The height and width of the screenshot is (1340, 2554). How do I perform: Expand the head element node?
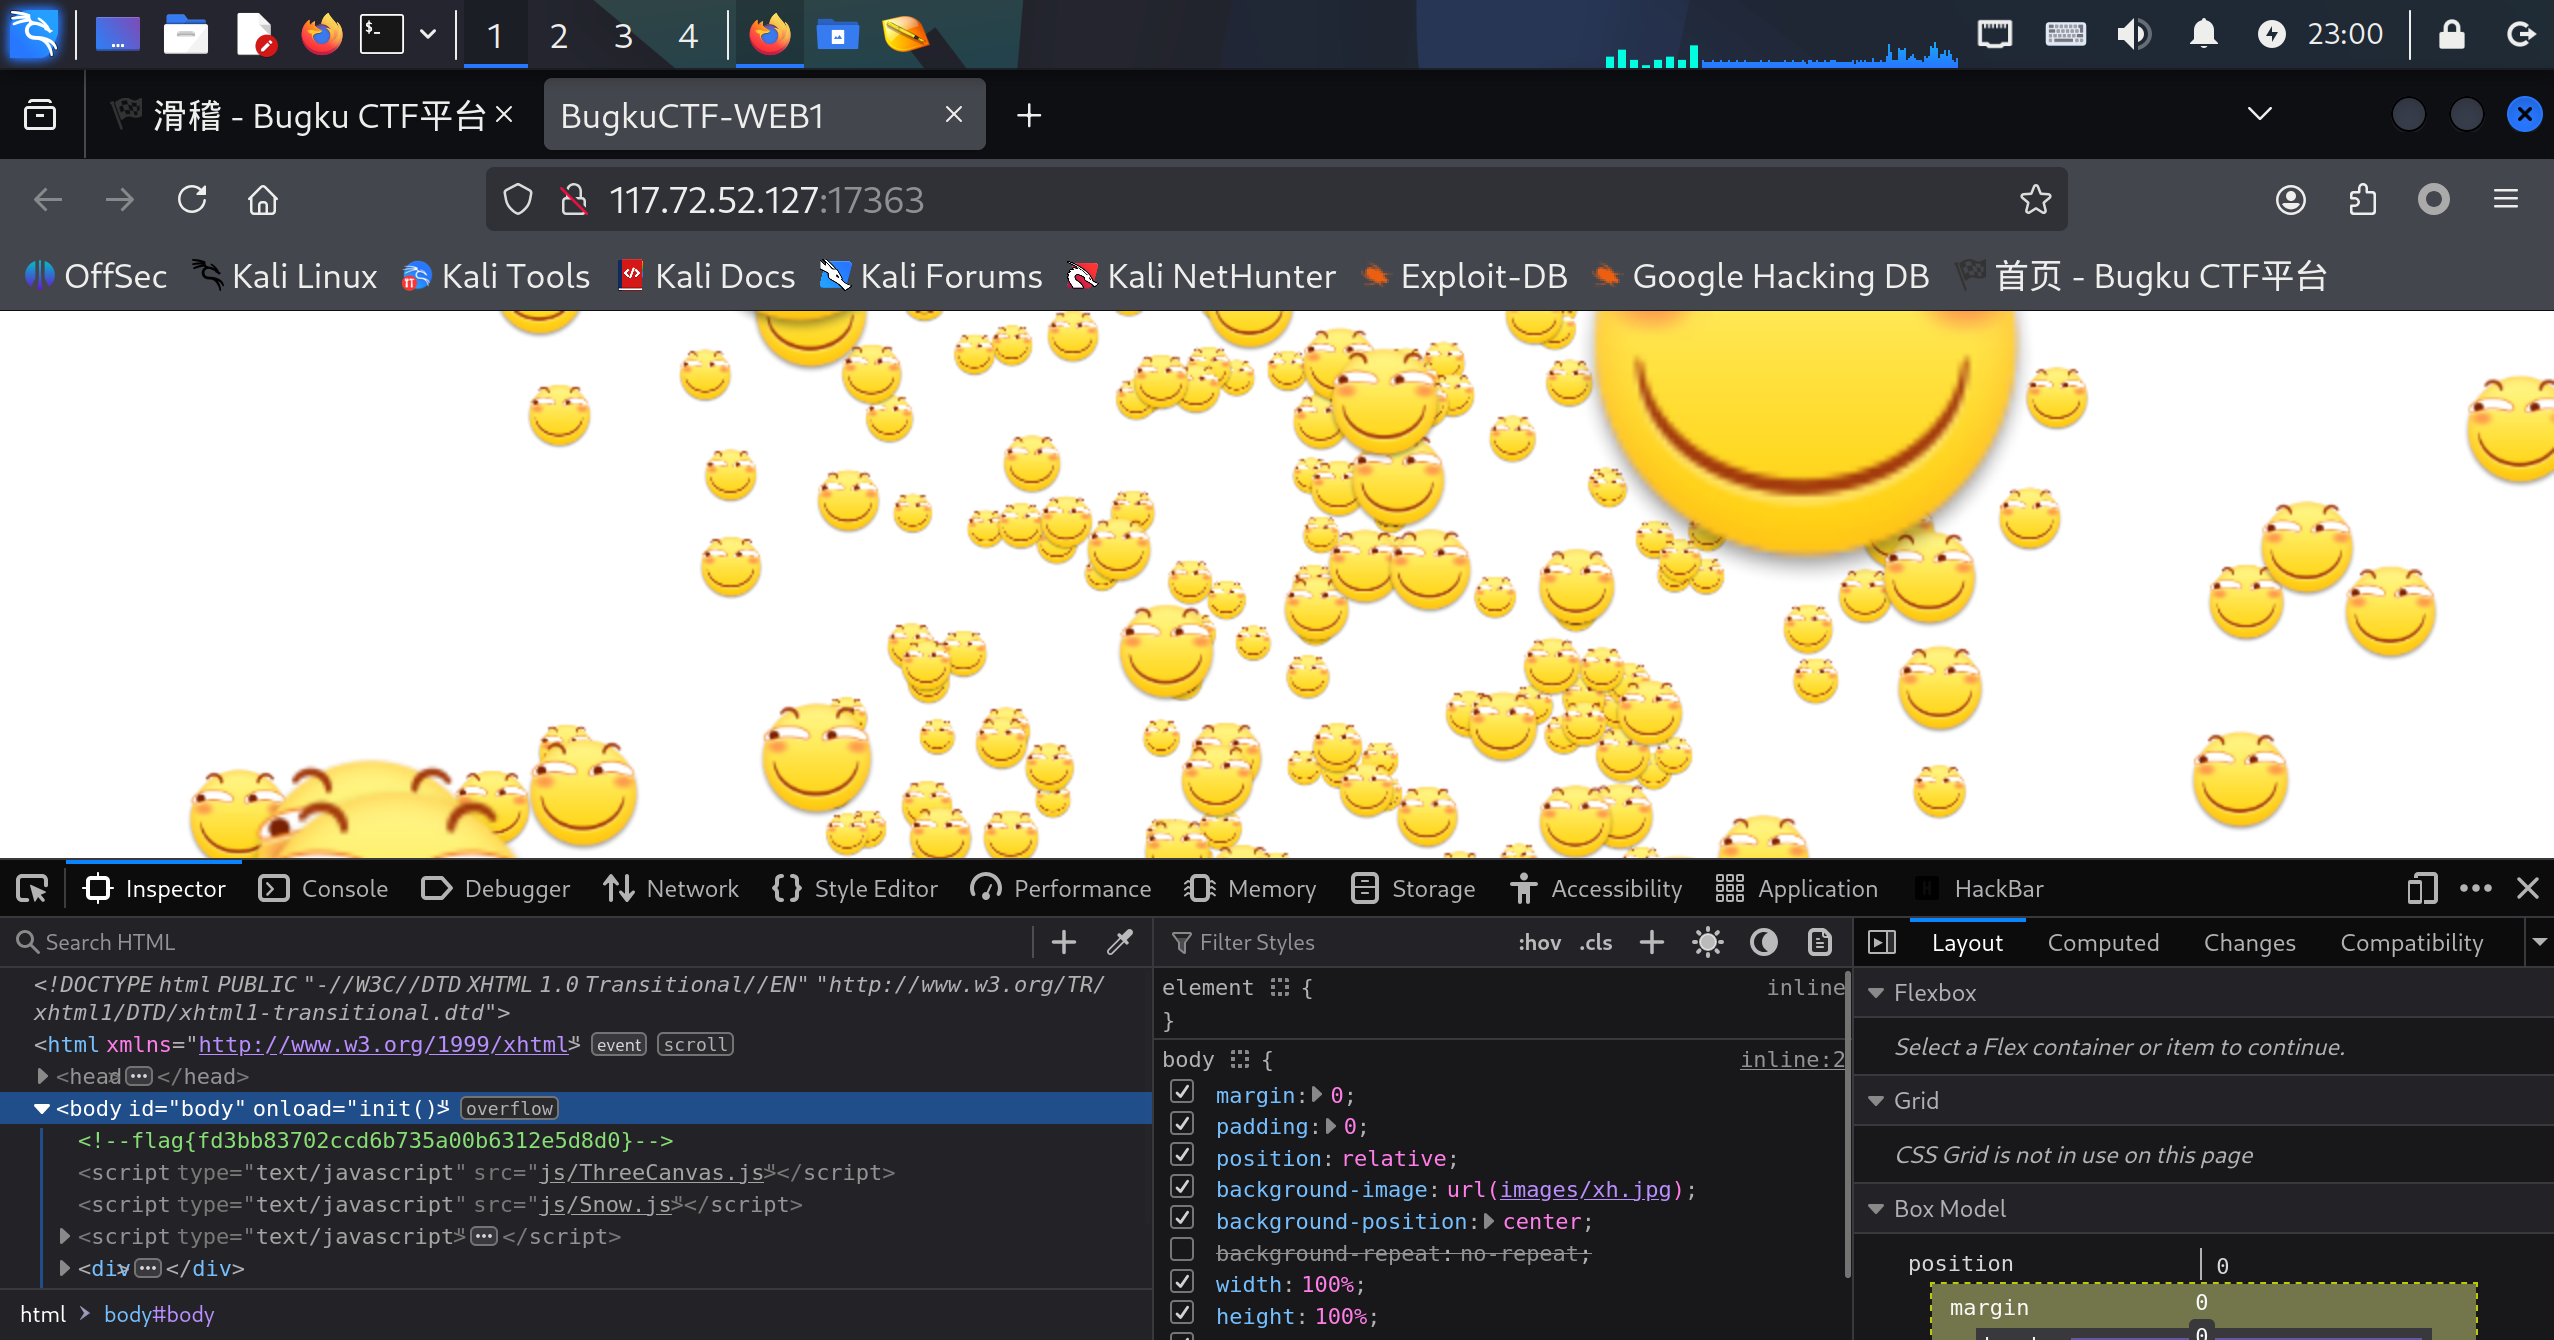tap(43, 1076)
